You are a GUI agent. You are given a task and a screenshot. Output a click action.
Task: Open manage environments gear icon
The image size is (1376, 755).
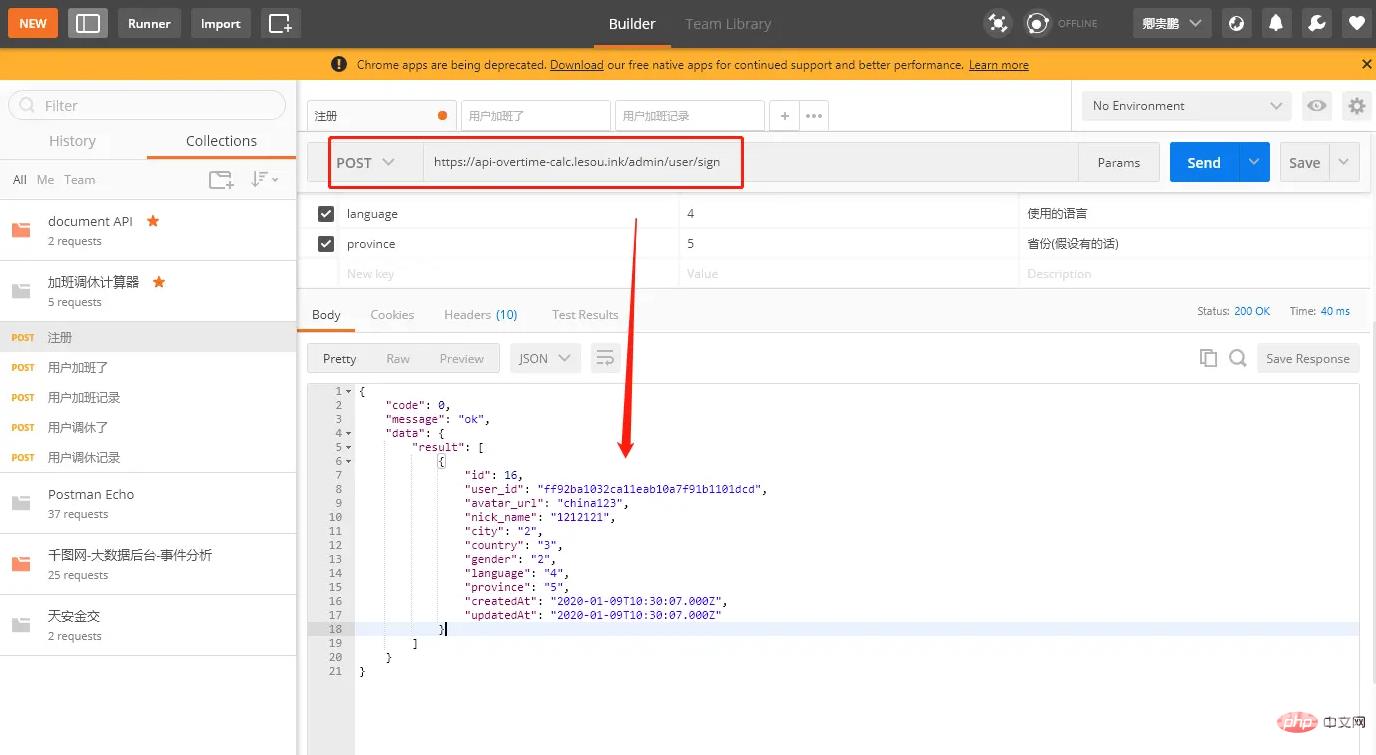click(x=1356, y=106)
